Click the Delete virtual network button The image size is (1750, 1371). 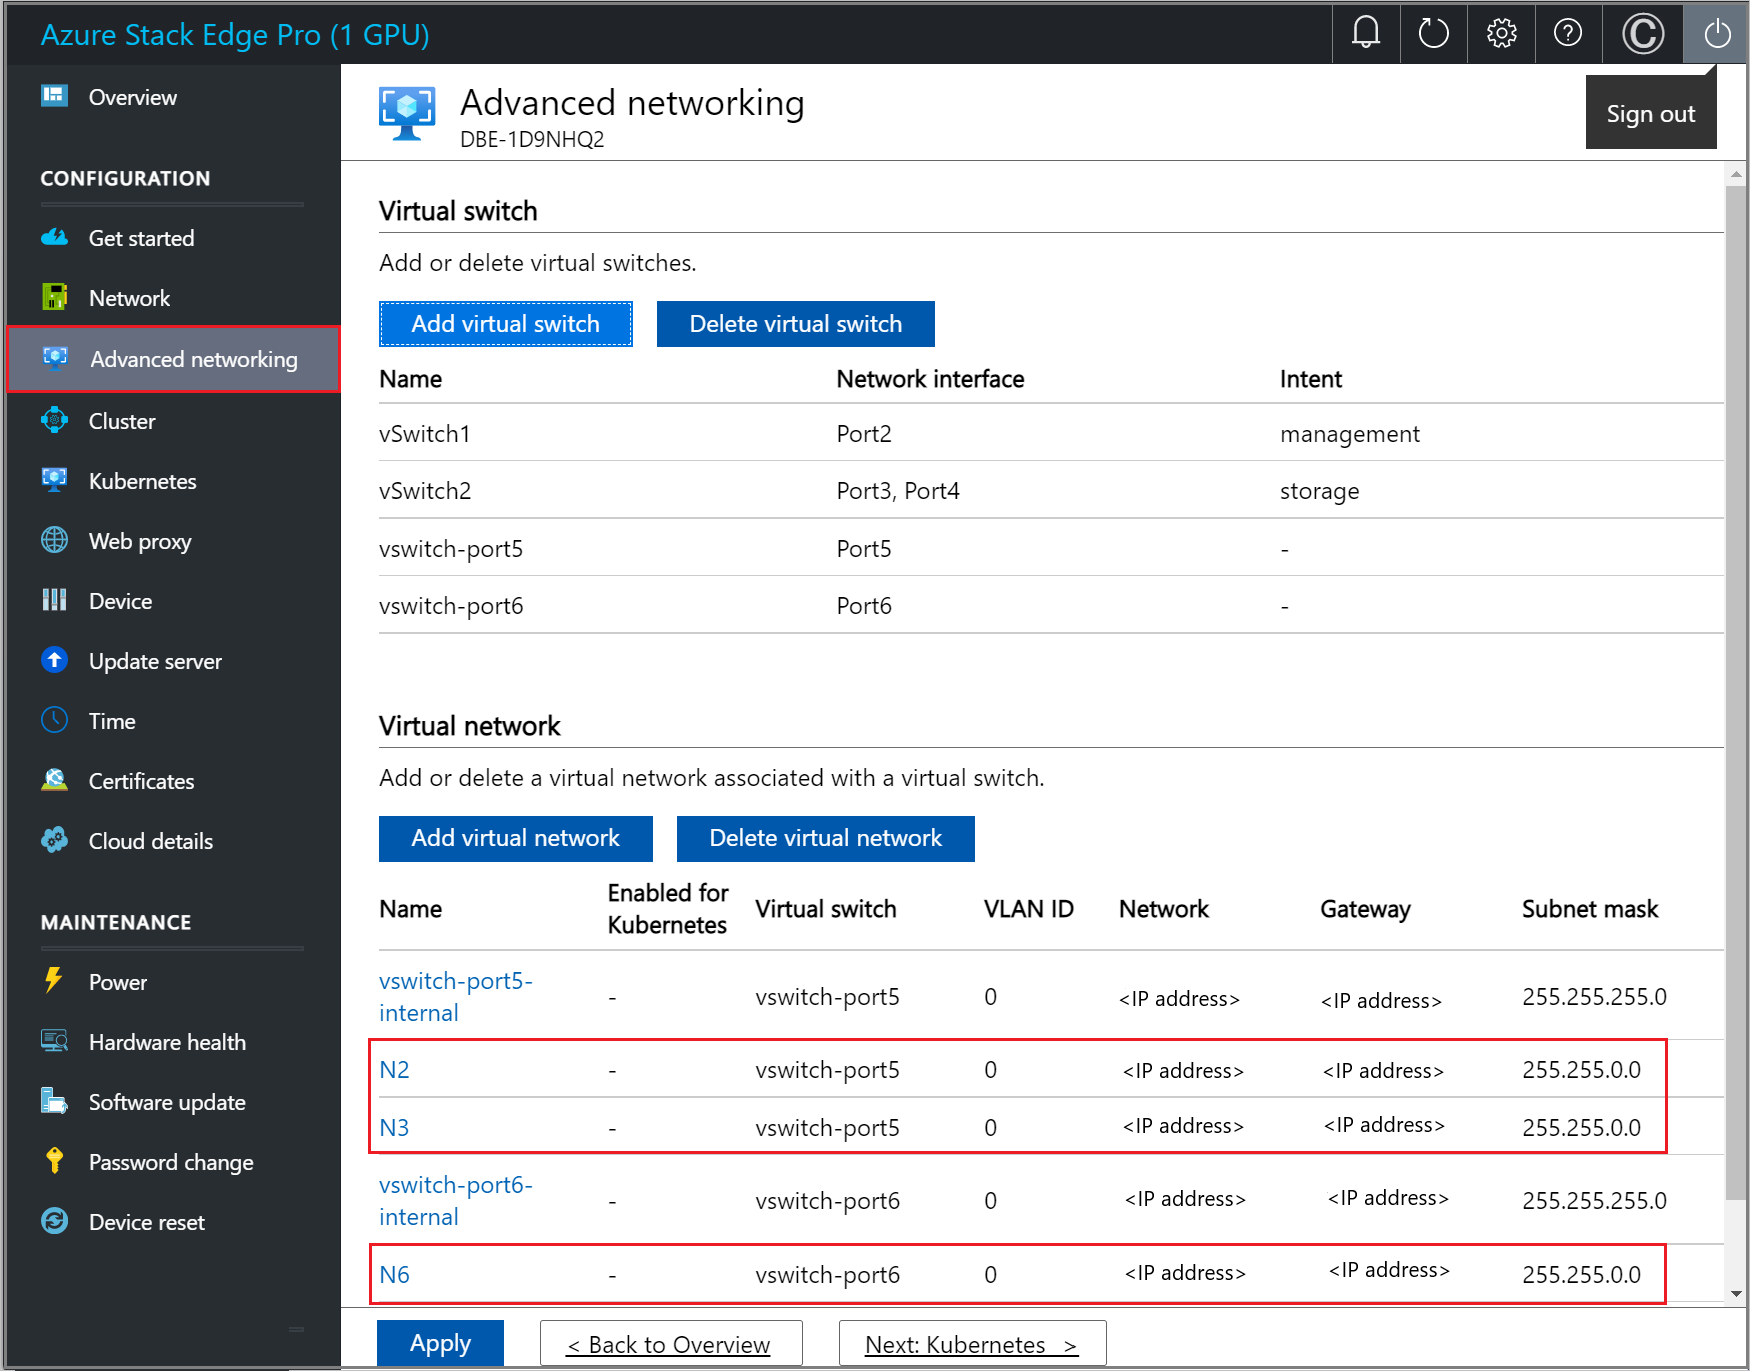click(824, 838)
